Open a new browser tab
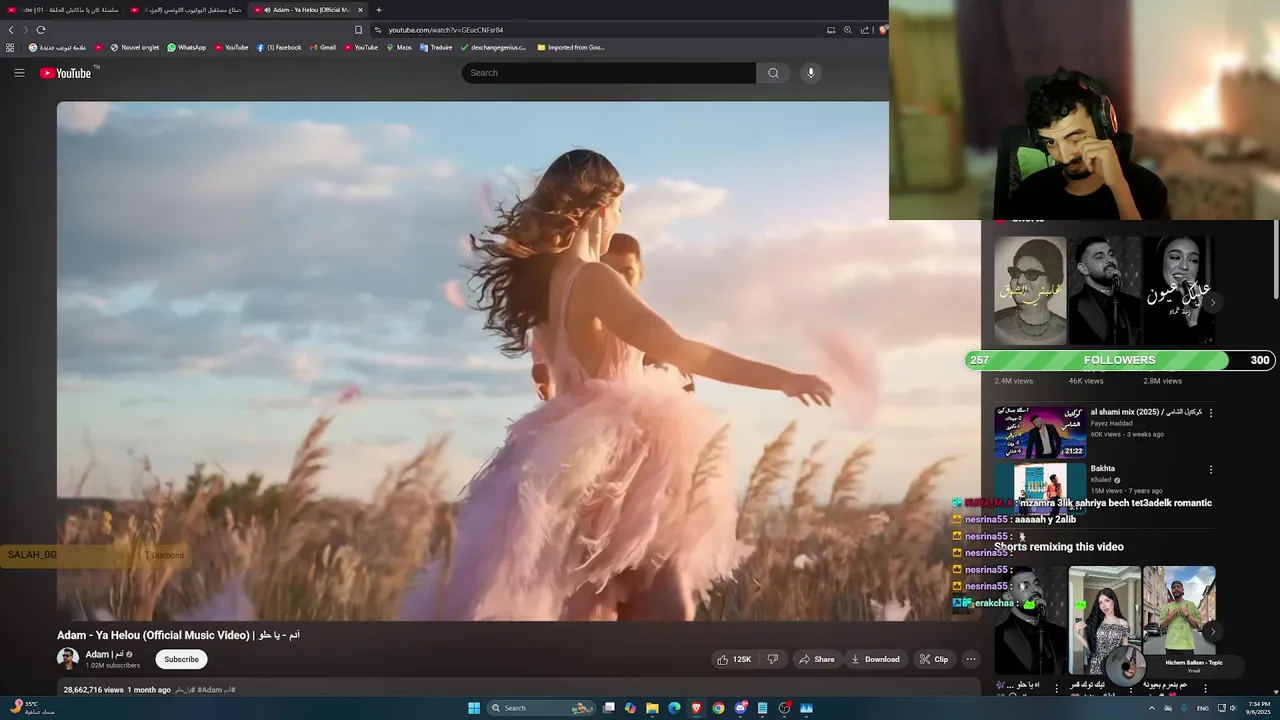The image size is (1280, 720). [378, 10]
